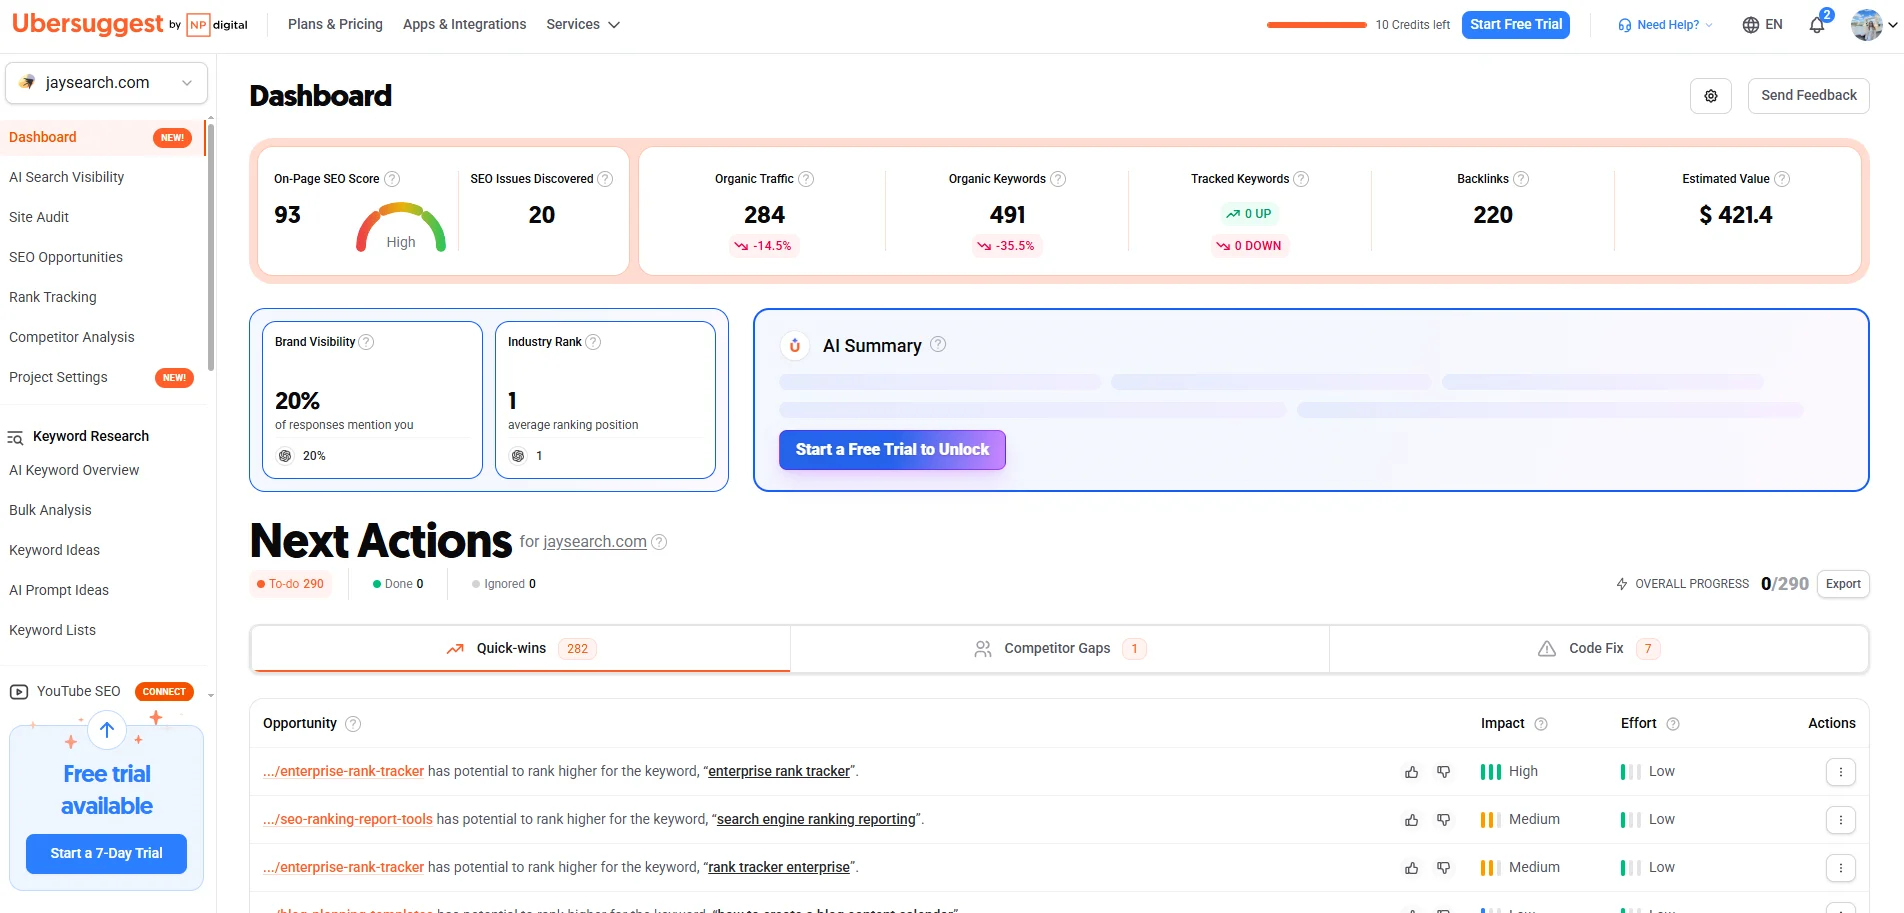Open the jaysearch.com link beside Next Actions
The image size is (1904, 913).
(x=595, y=542)
